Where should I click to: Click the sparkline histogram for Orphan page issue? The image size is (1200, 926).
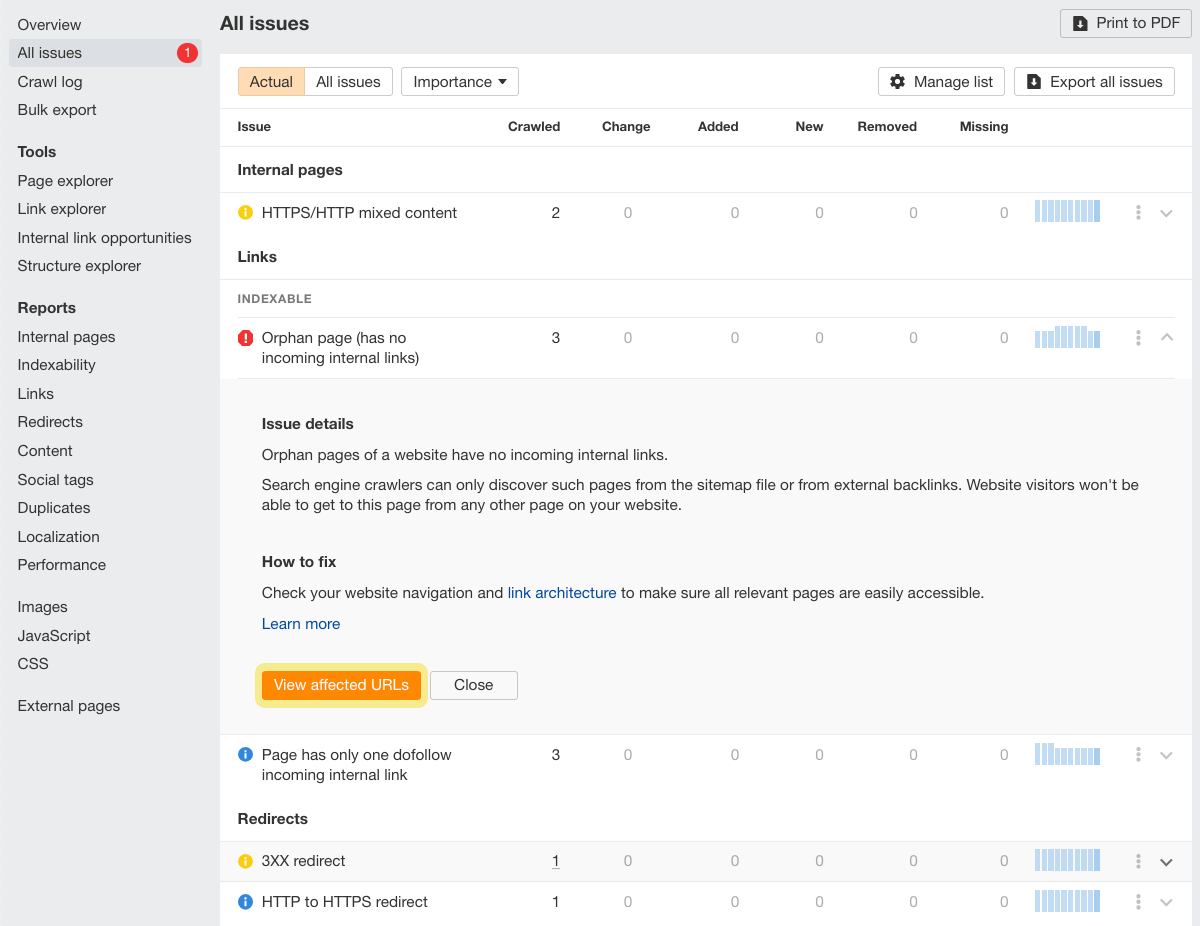1066,337
